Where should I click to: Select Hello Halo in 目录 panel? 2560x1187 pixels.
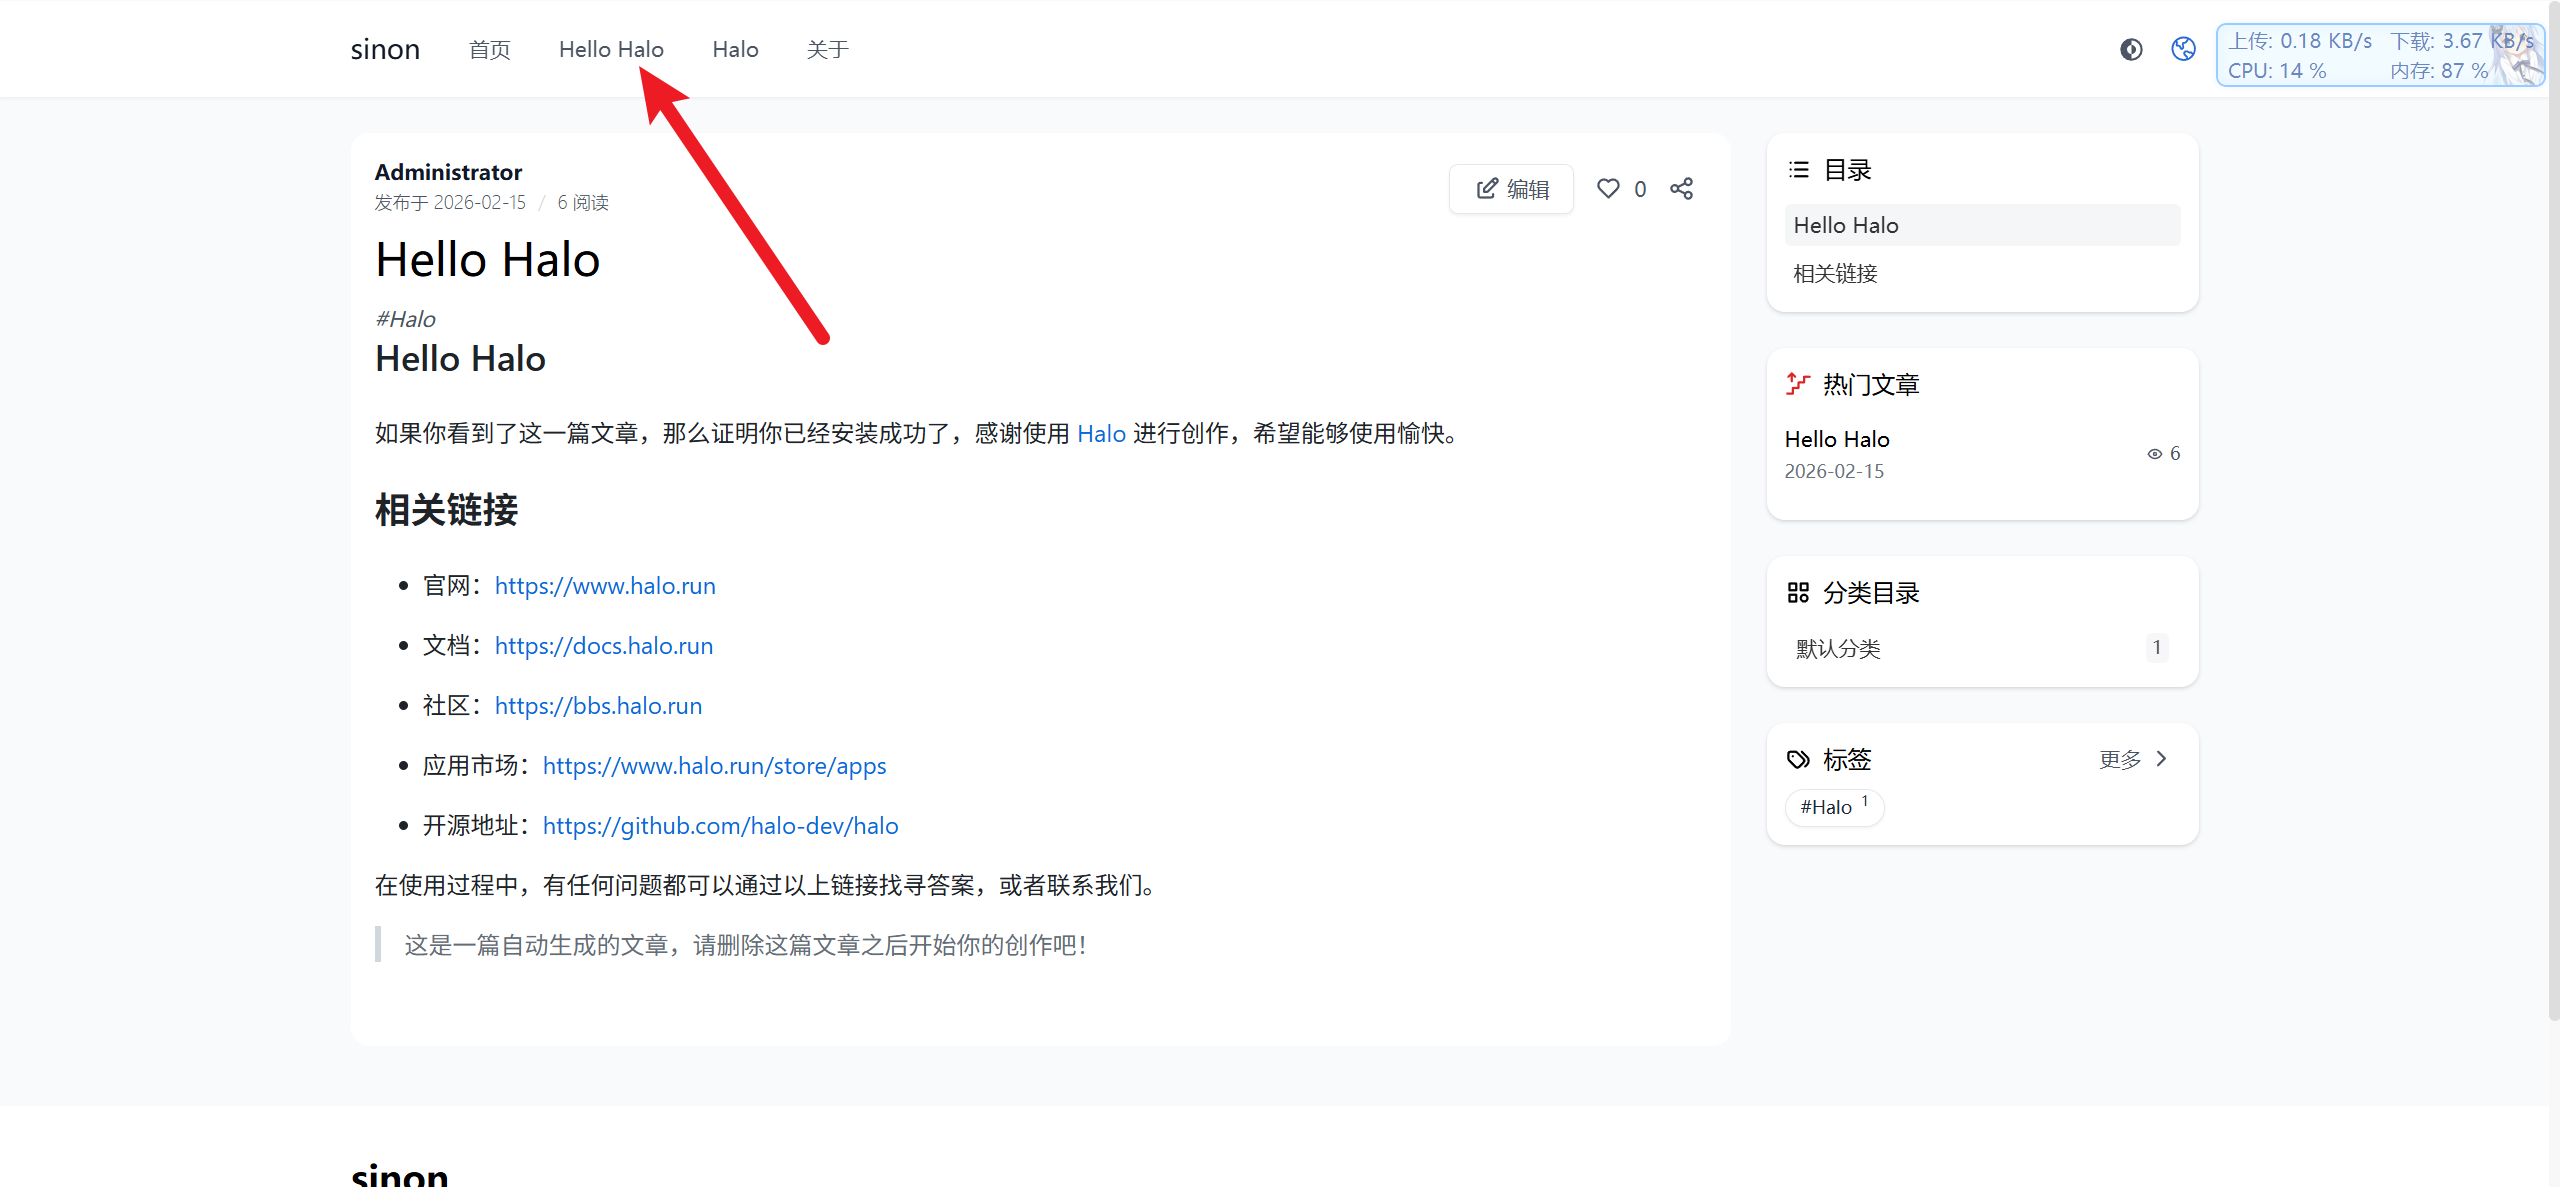[1846, 226]
